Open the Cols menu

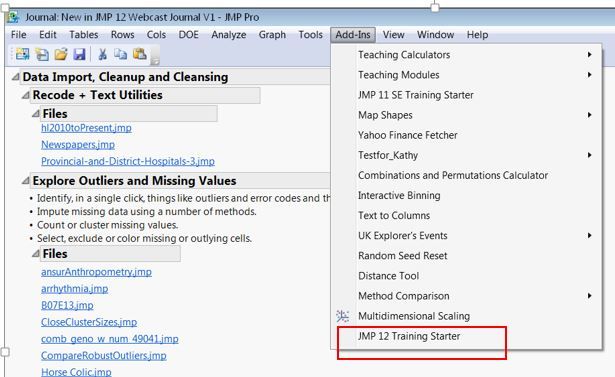pyautogui.click(x=156, y=35)
